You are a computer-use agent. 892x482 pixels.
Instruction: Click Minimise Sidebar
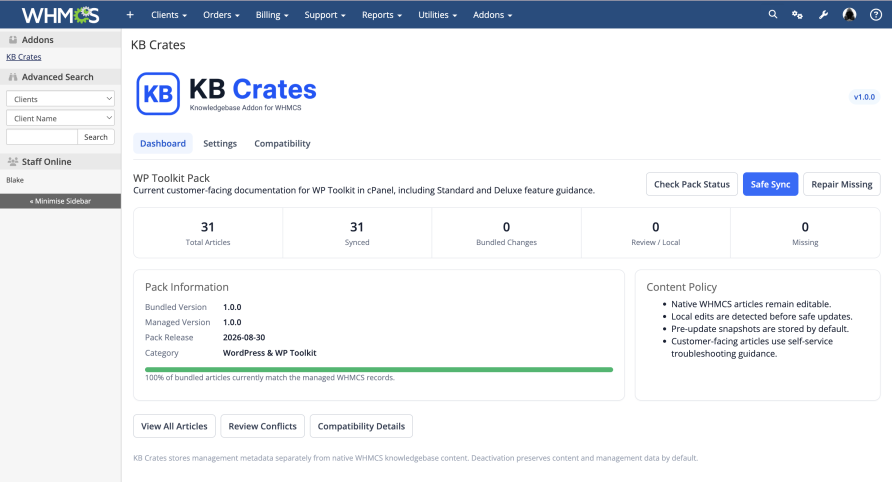point(60,201)
